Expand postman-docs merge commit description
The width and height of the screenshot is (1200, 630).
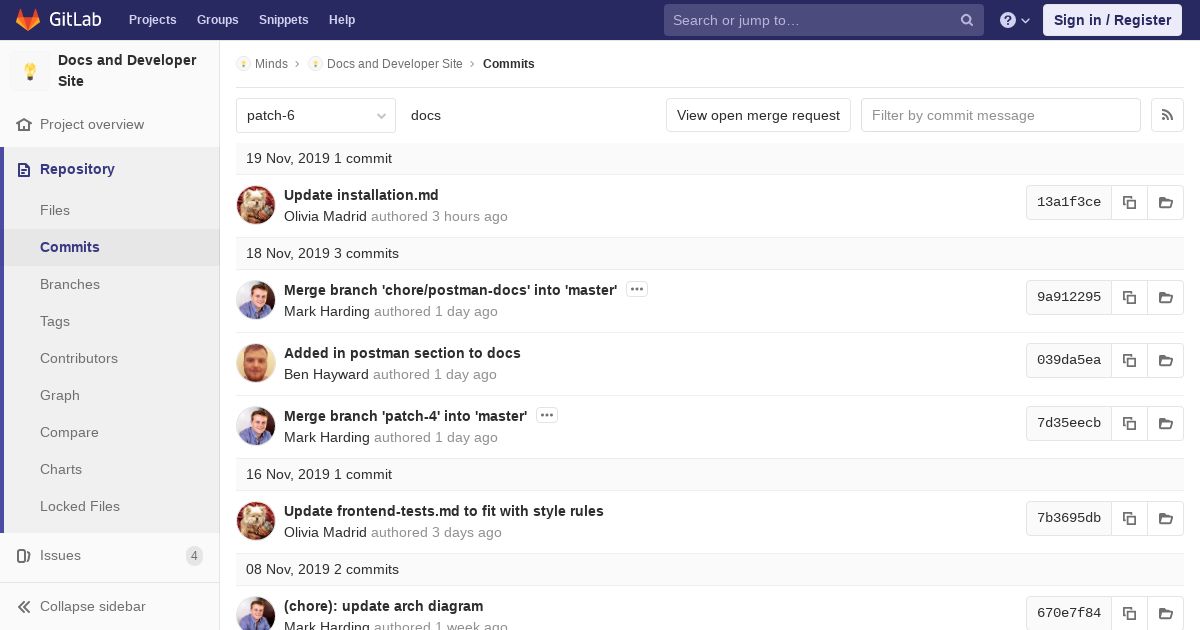click(x=637, y=289)
